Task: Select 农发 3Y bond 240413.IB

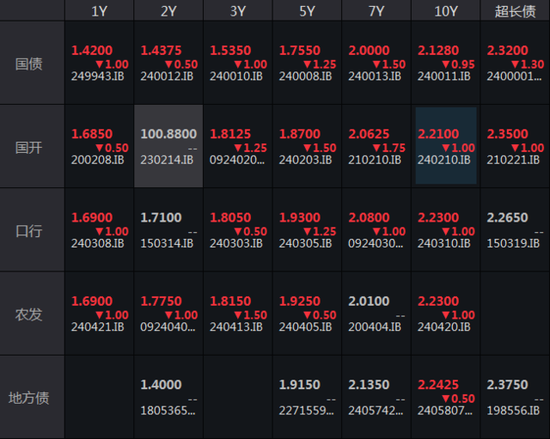Action: pos(236,327)
